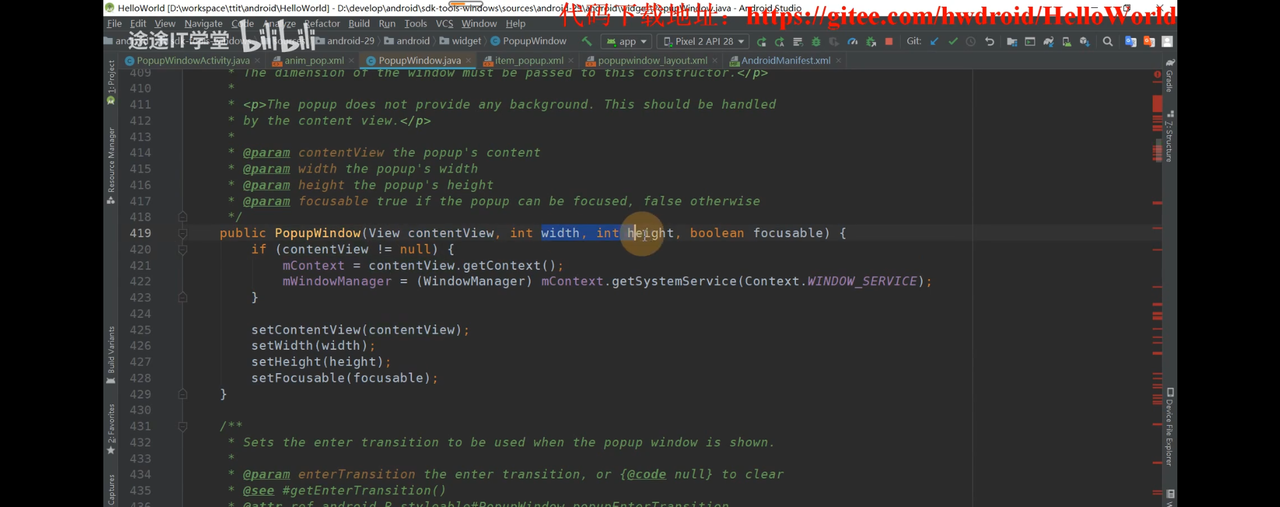The width and height of the screenshot is (1280, 507).
Task: Open the app run configuration dropdown
Action: (627, 42)
